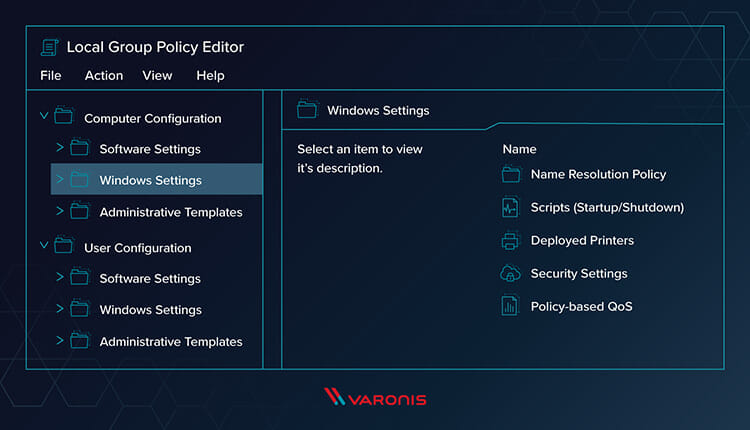750x430 pixels.
Task: Select Windows Settings under User Configuration
Action: (151, 310)
